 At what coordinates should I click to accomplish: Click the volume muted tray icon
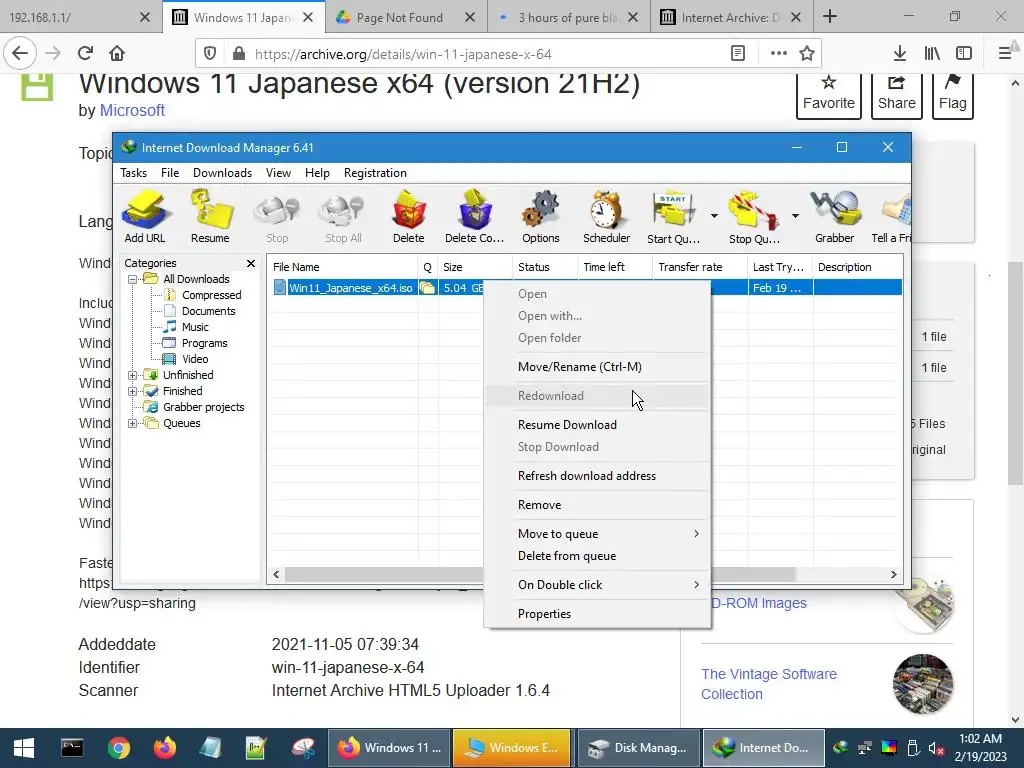(x=936, y=748)
